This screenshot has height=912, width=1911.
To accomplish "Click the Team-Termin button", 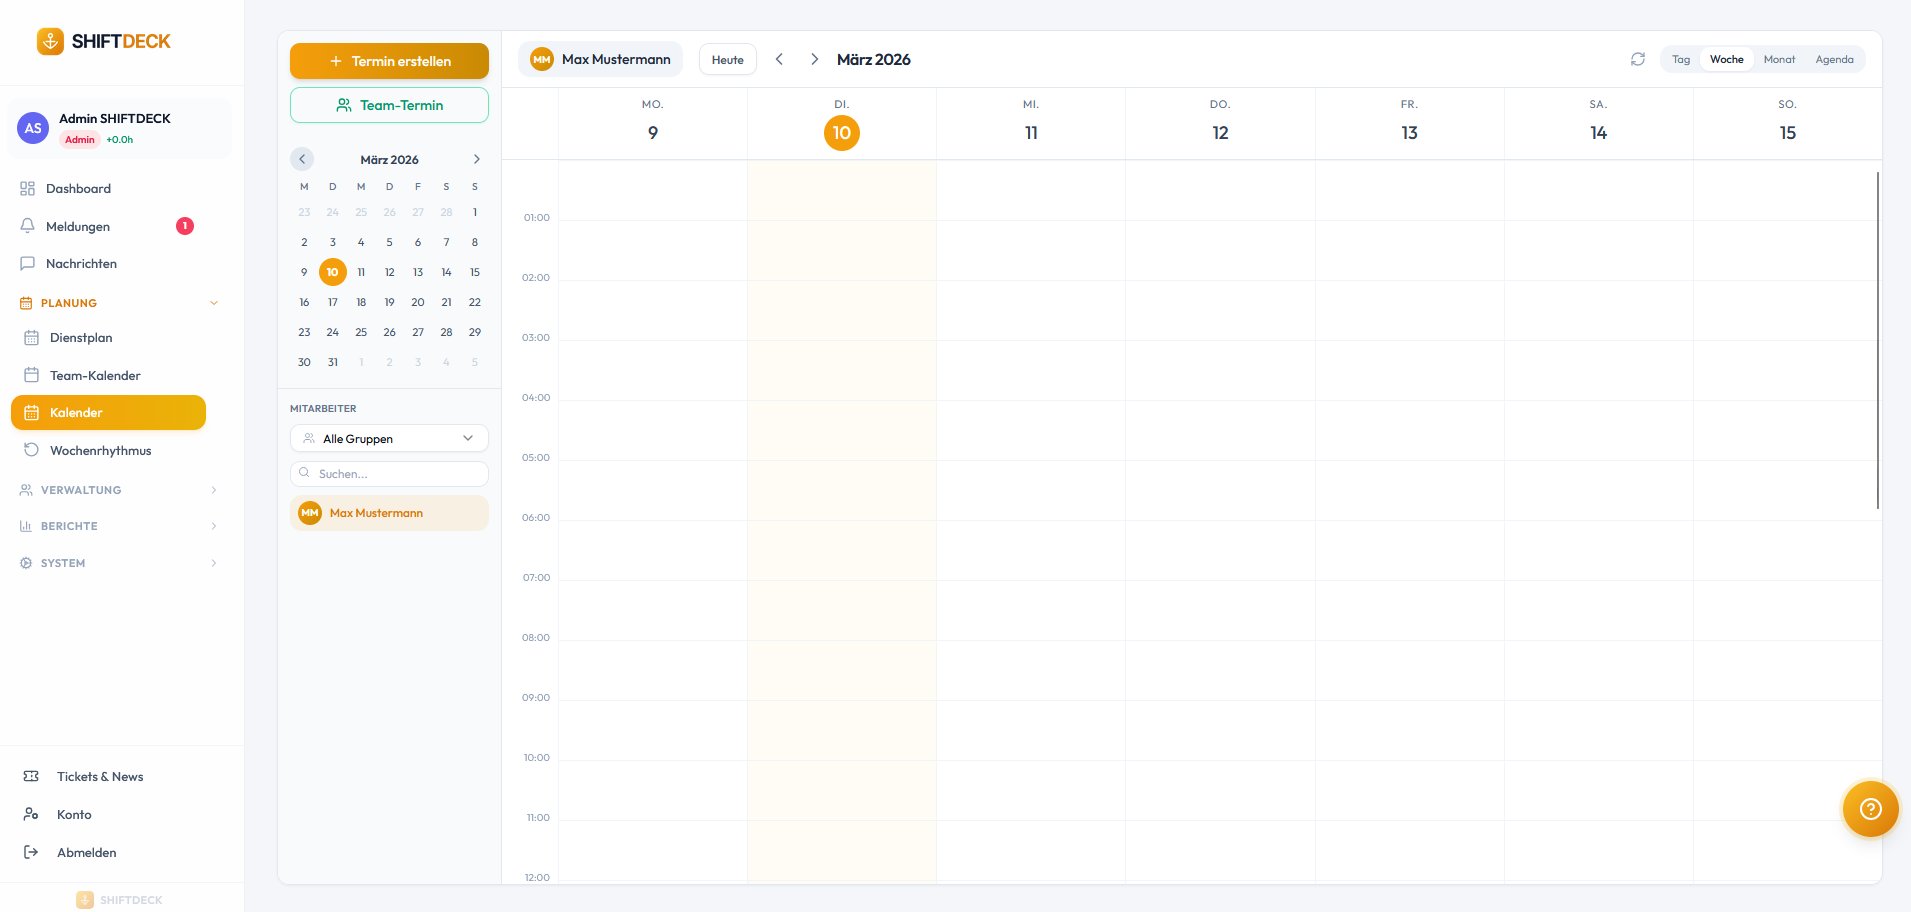I will pyautogui.click(x=389, y=105).
